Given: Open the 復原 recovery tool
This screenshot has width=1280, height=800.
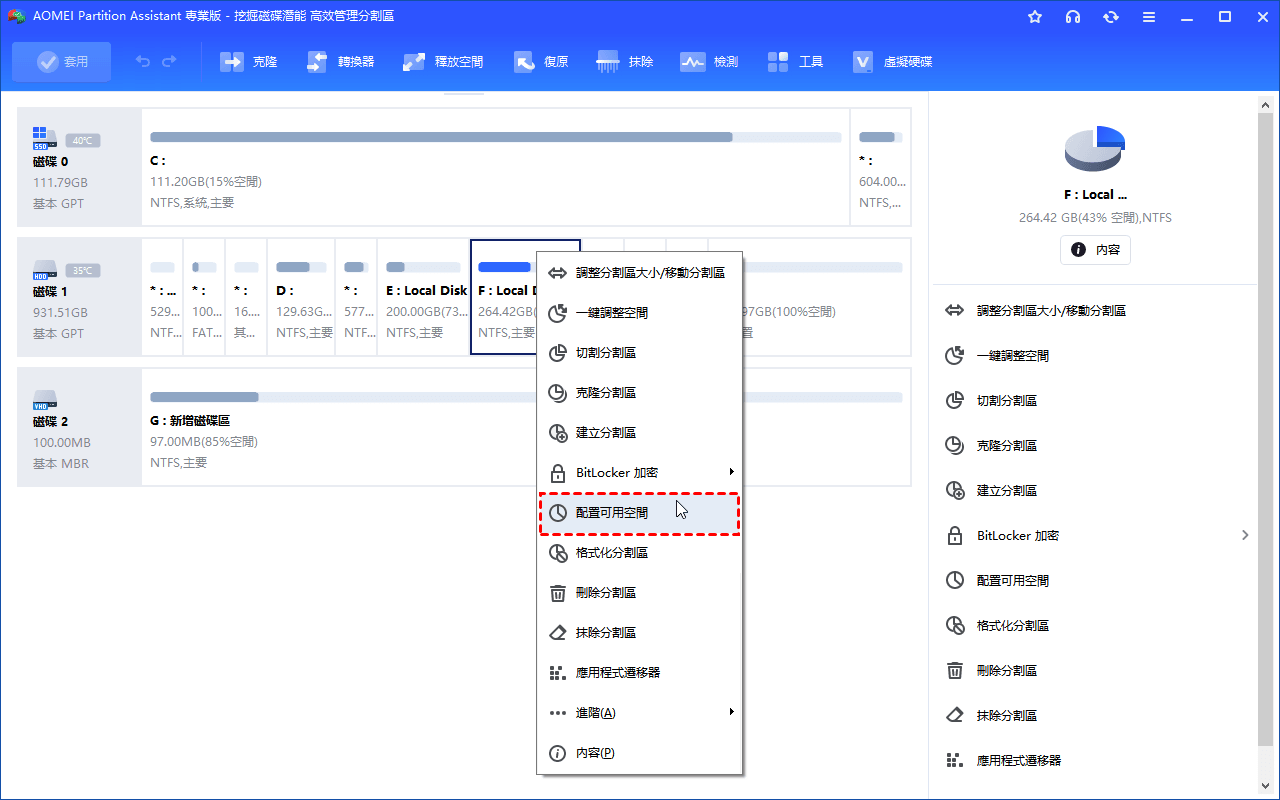Looking at the screenshot, I should pos(525,62).
